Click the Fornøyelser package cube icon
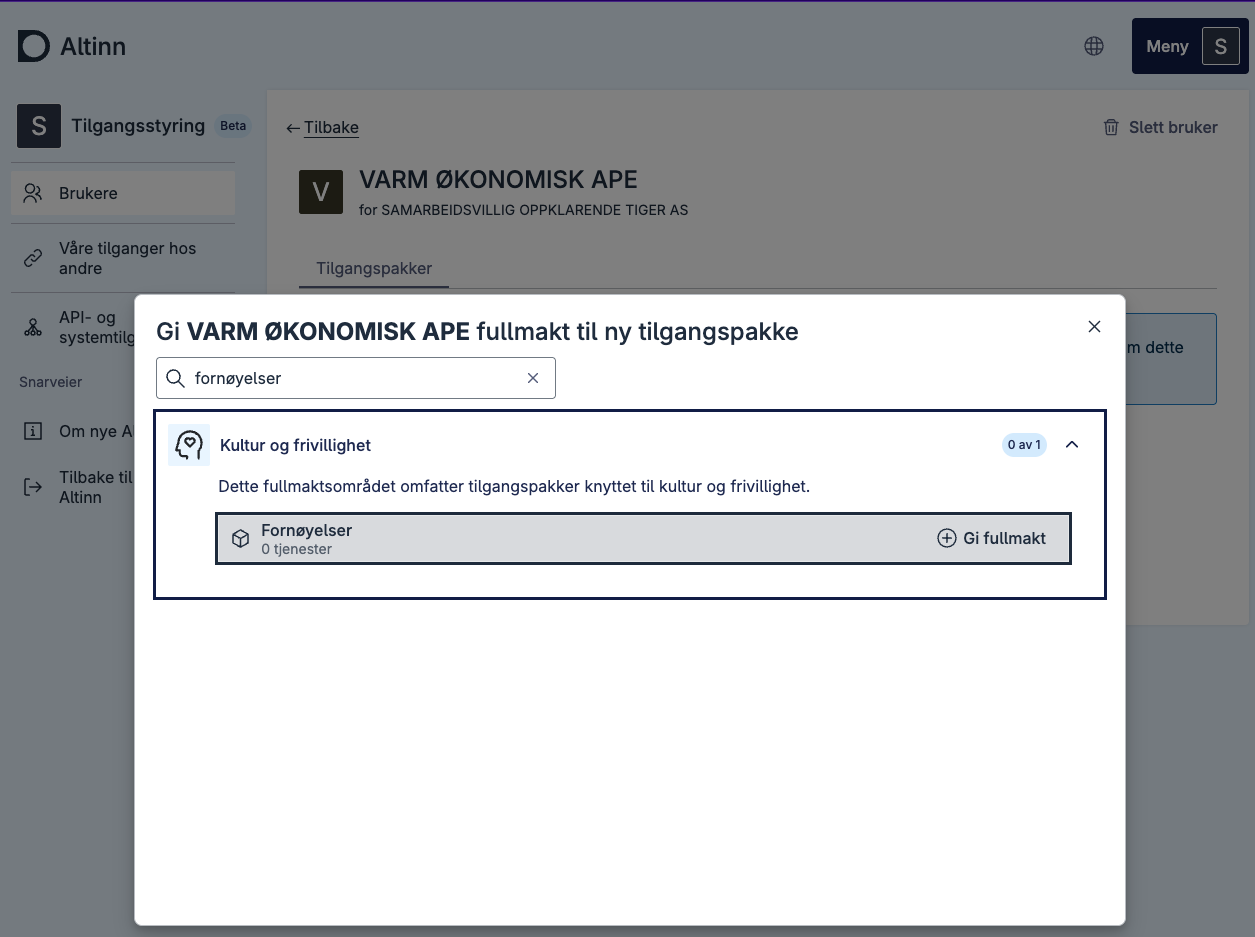 pyautogui.click(x=240, y=538)
